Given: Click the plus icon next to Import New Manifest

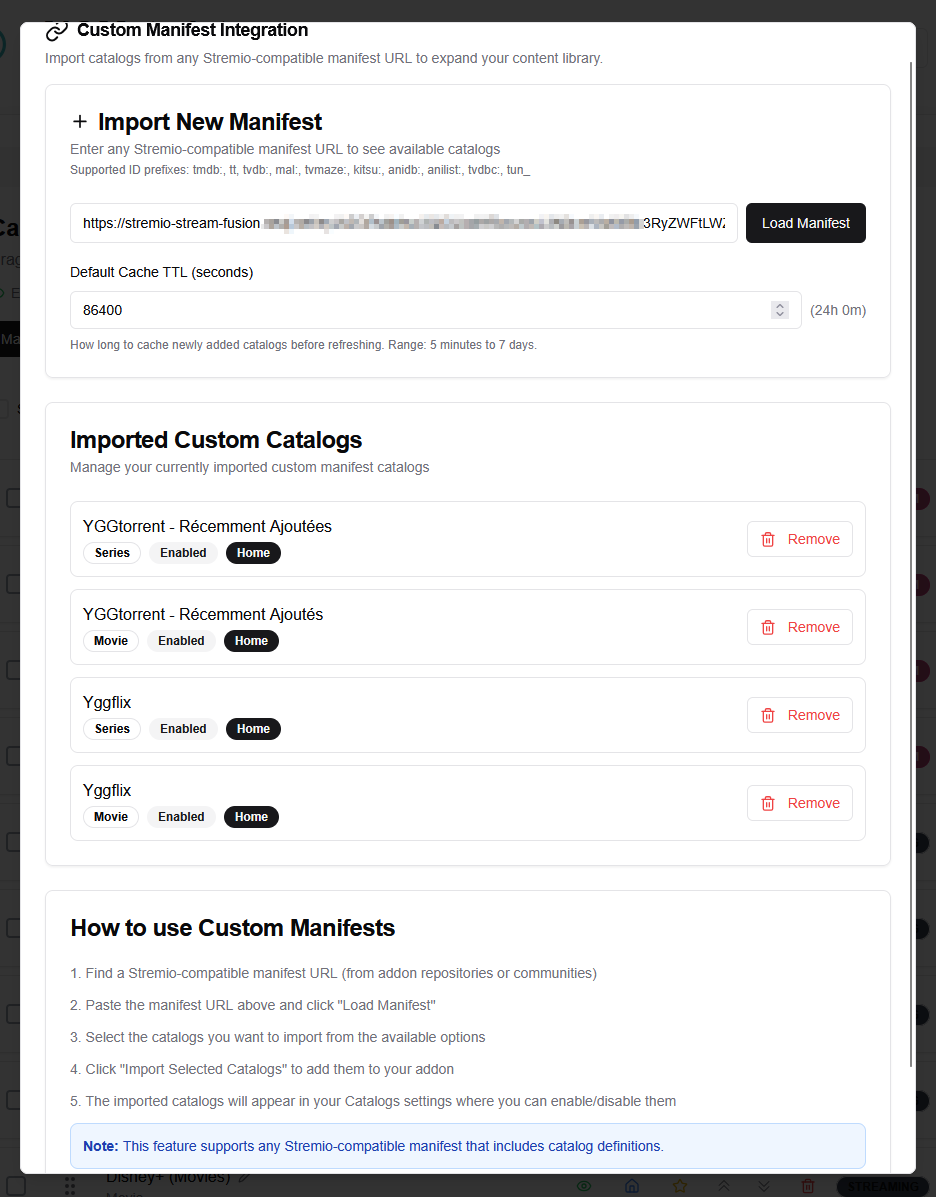Looking at the screenshot, I should [x=80, y=121].
